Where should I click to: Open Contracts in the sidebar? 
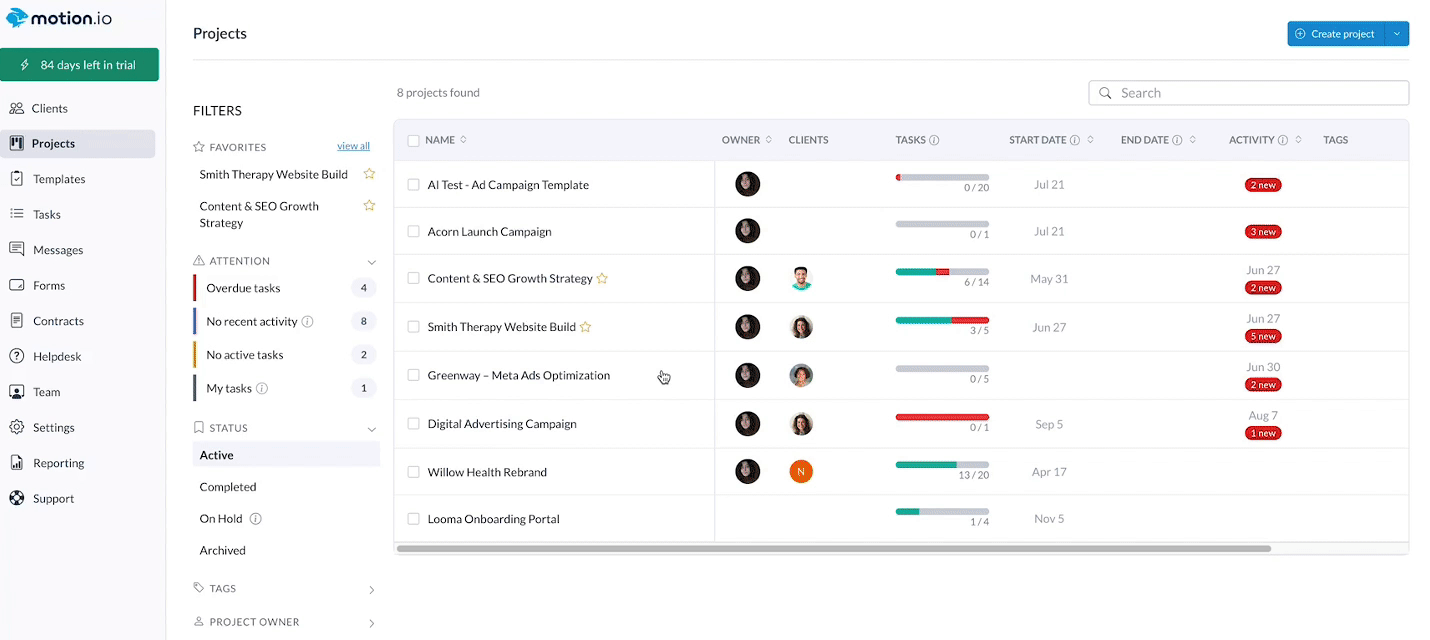pos(56,320)
